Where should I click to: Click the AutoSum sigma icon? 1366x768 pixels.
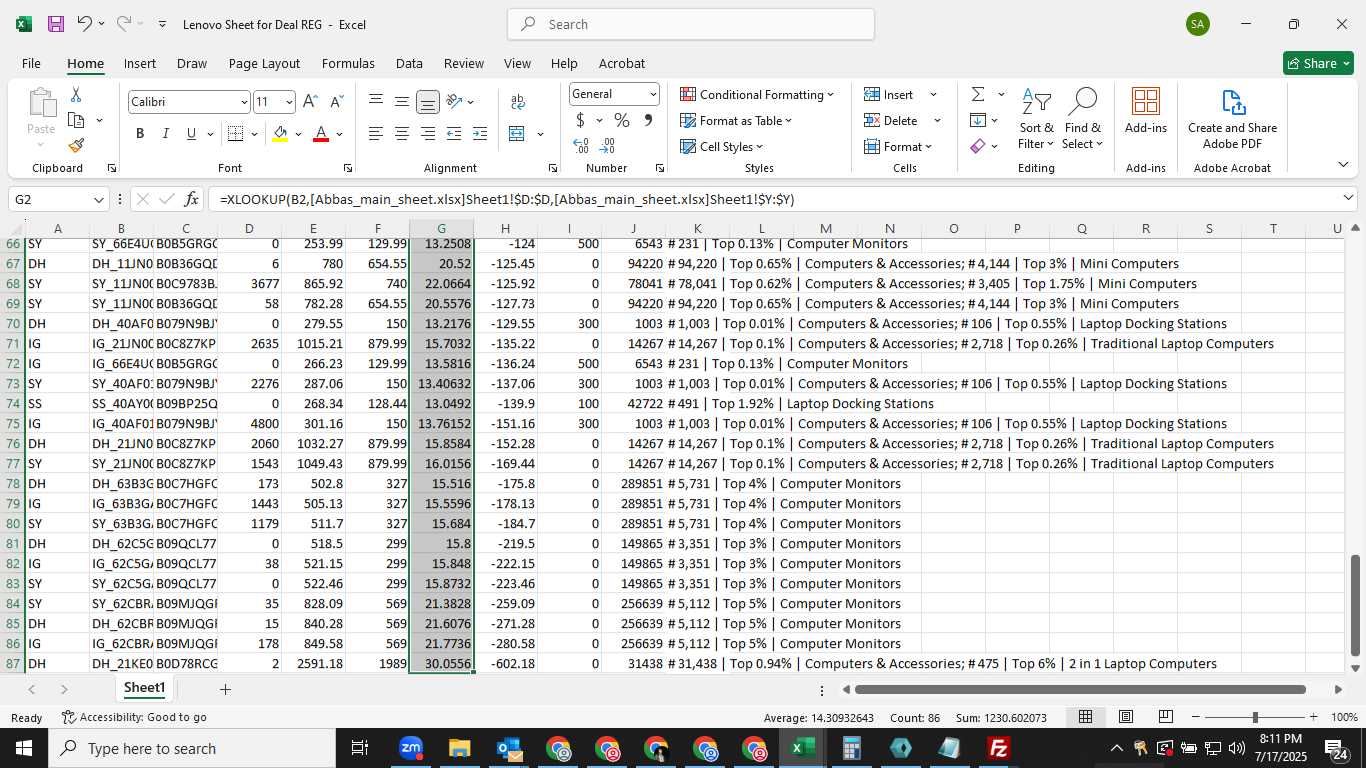pos(977,94)
